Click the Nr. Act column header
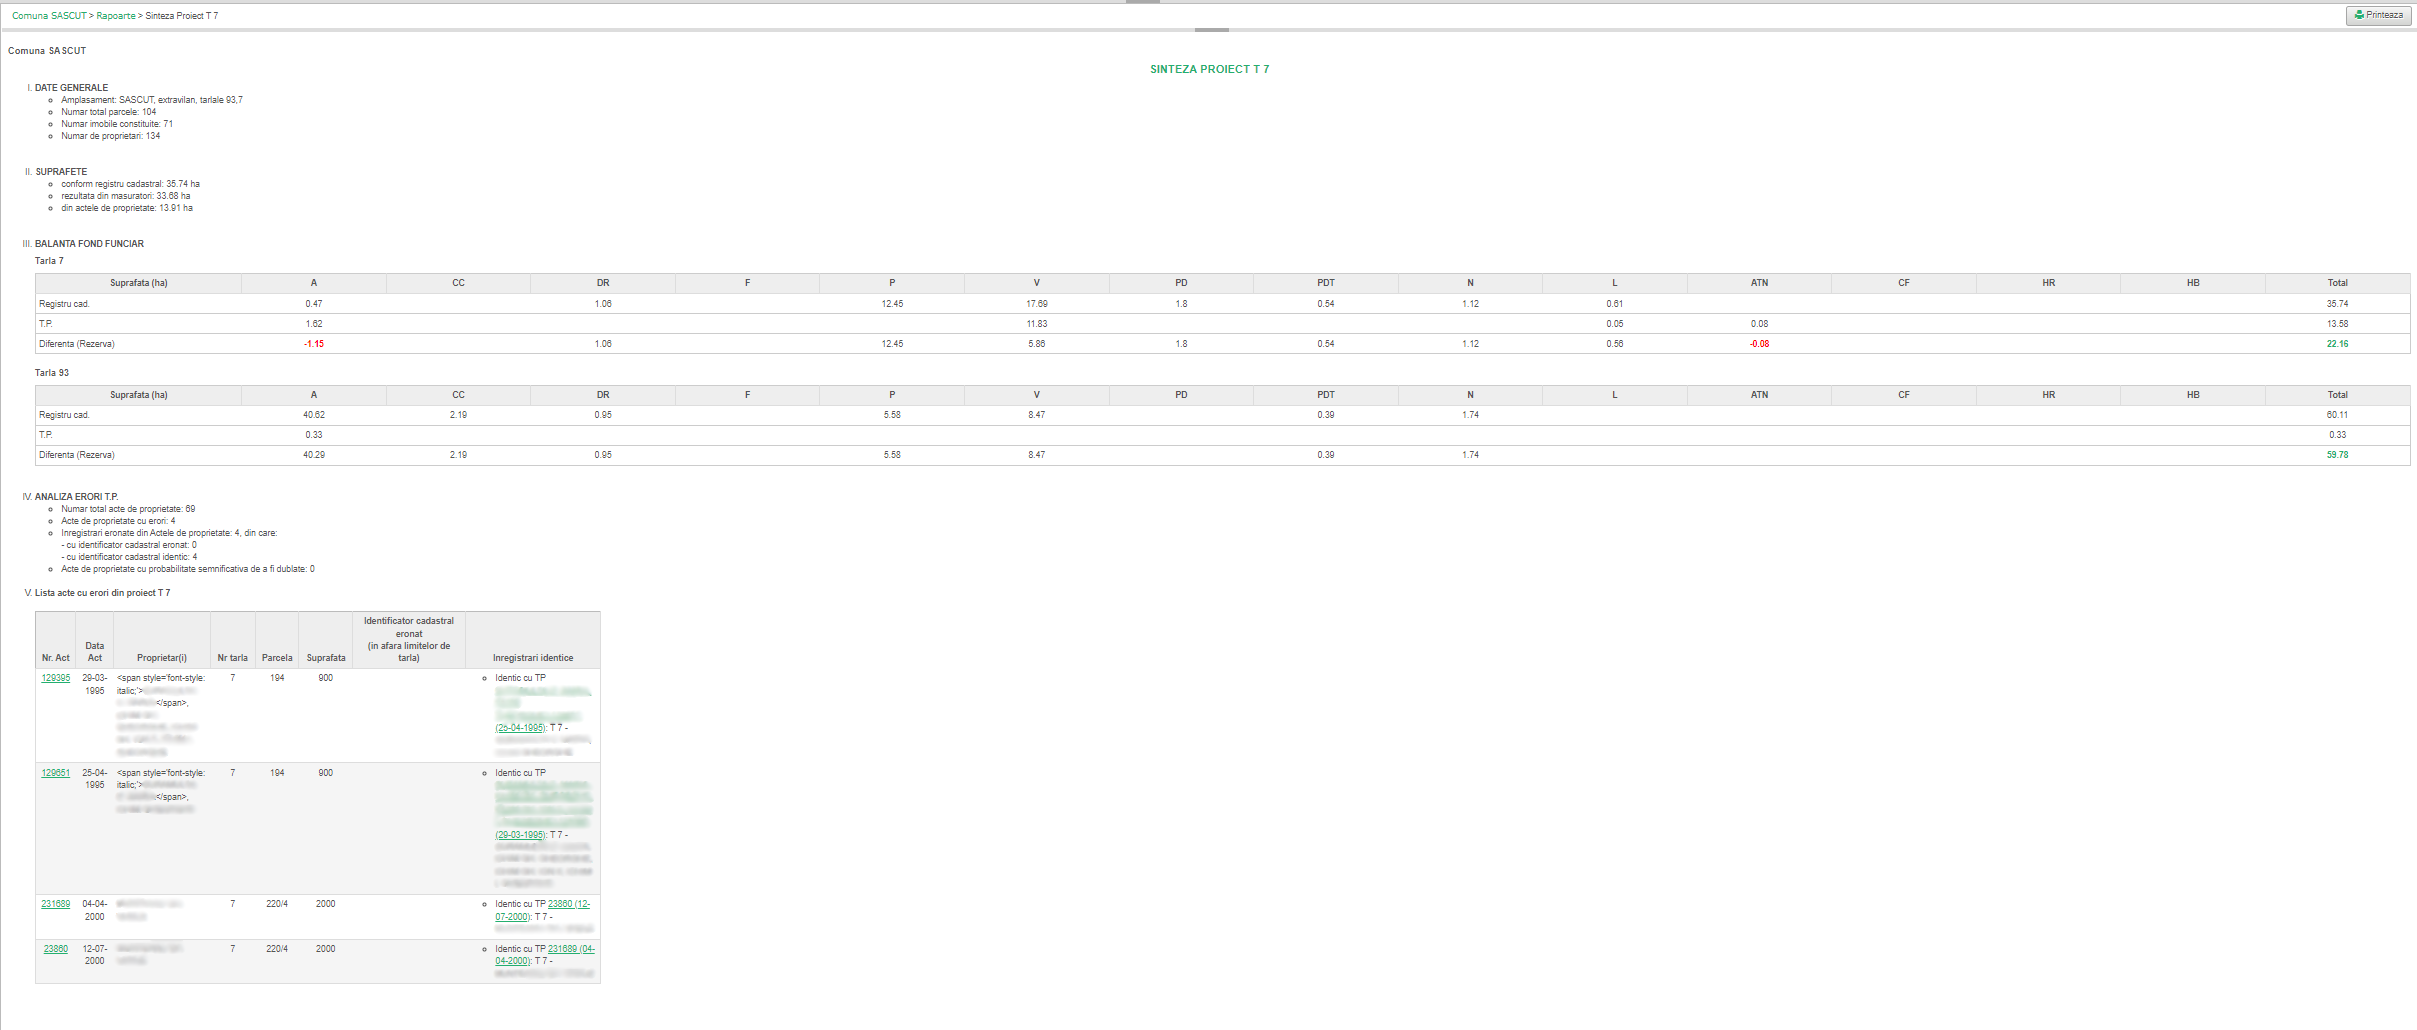 click(x=56, y=658)
